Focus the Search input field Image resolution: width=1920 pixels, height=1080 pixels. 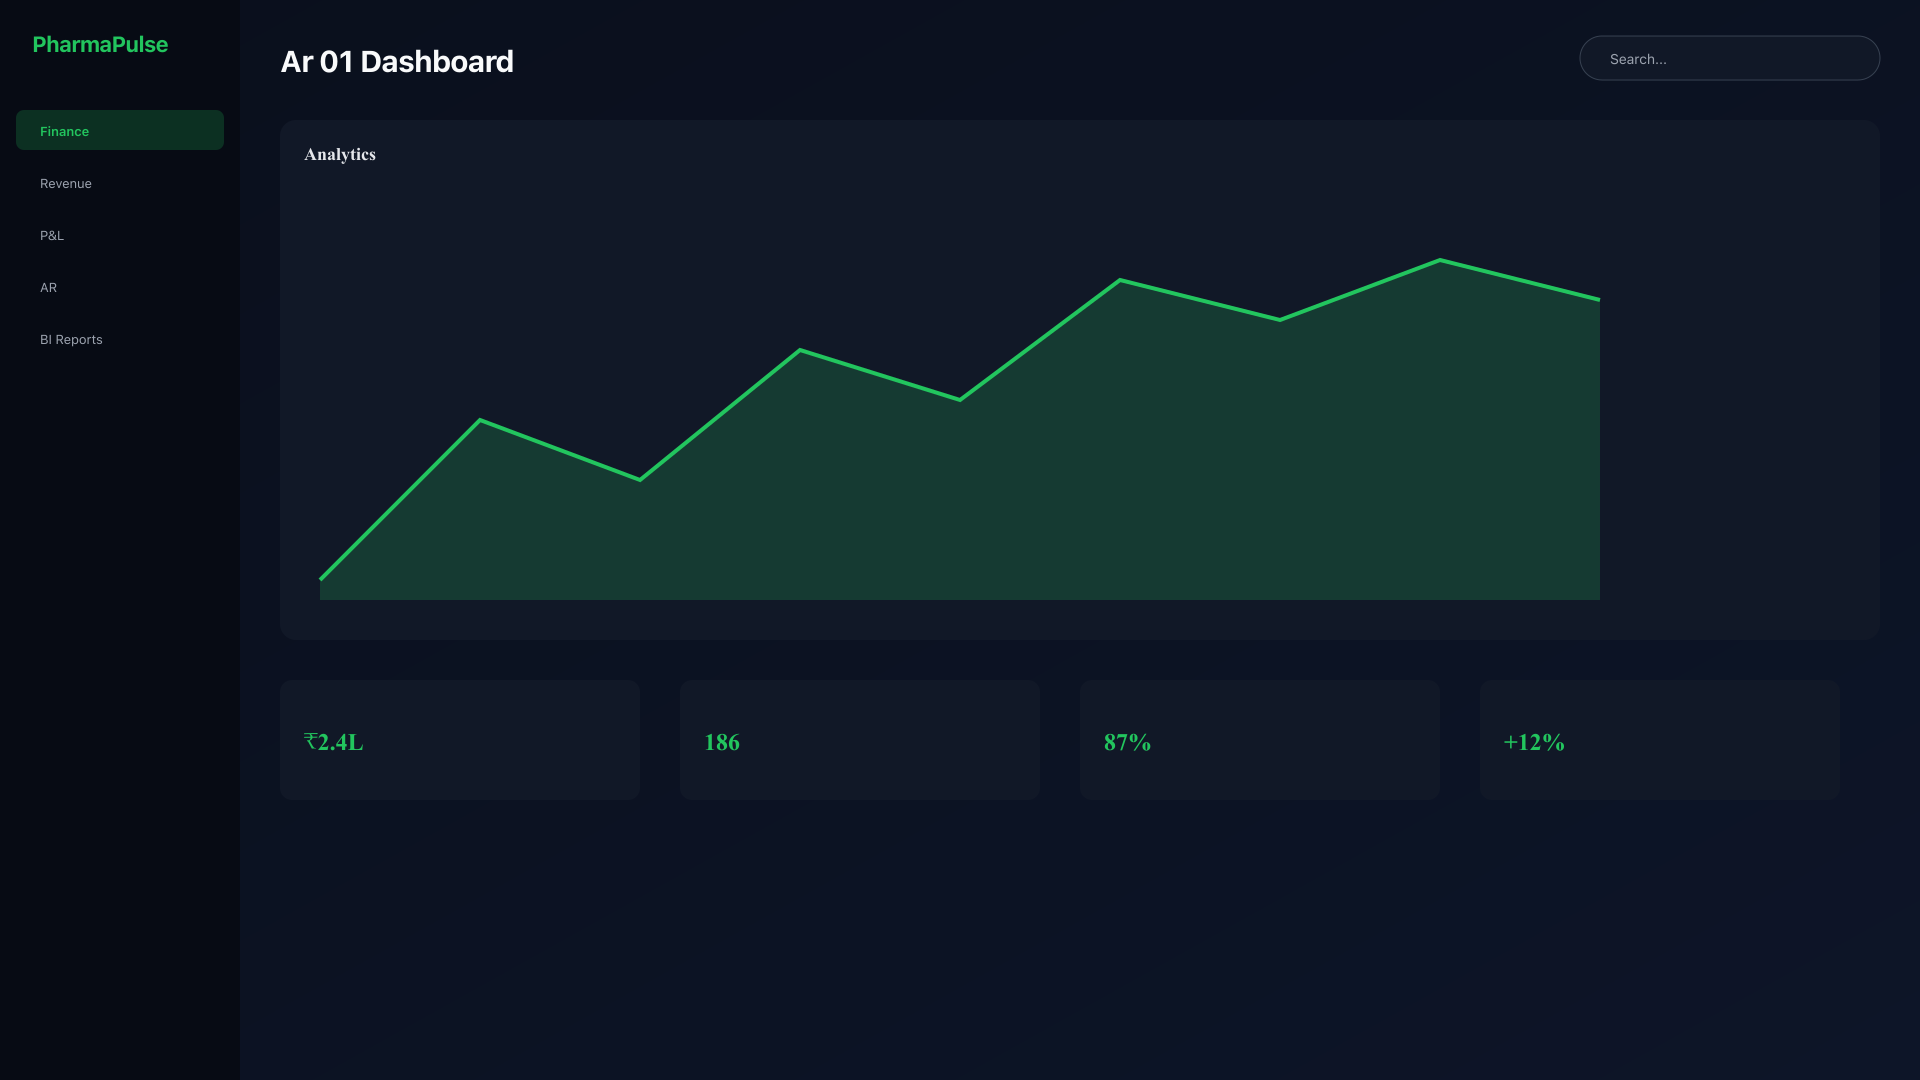click(1729, 58)
